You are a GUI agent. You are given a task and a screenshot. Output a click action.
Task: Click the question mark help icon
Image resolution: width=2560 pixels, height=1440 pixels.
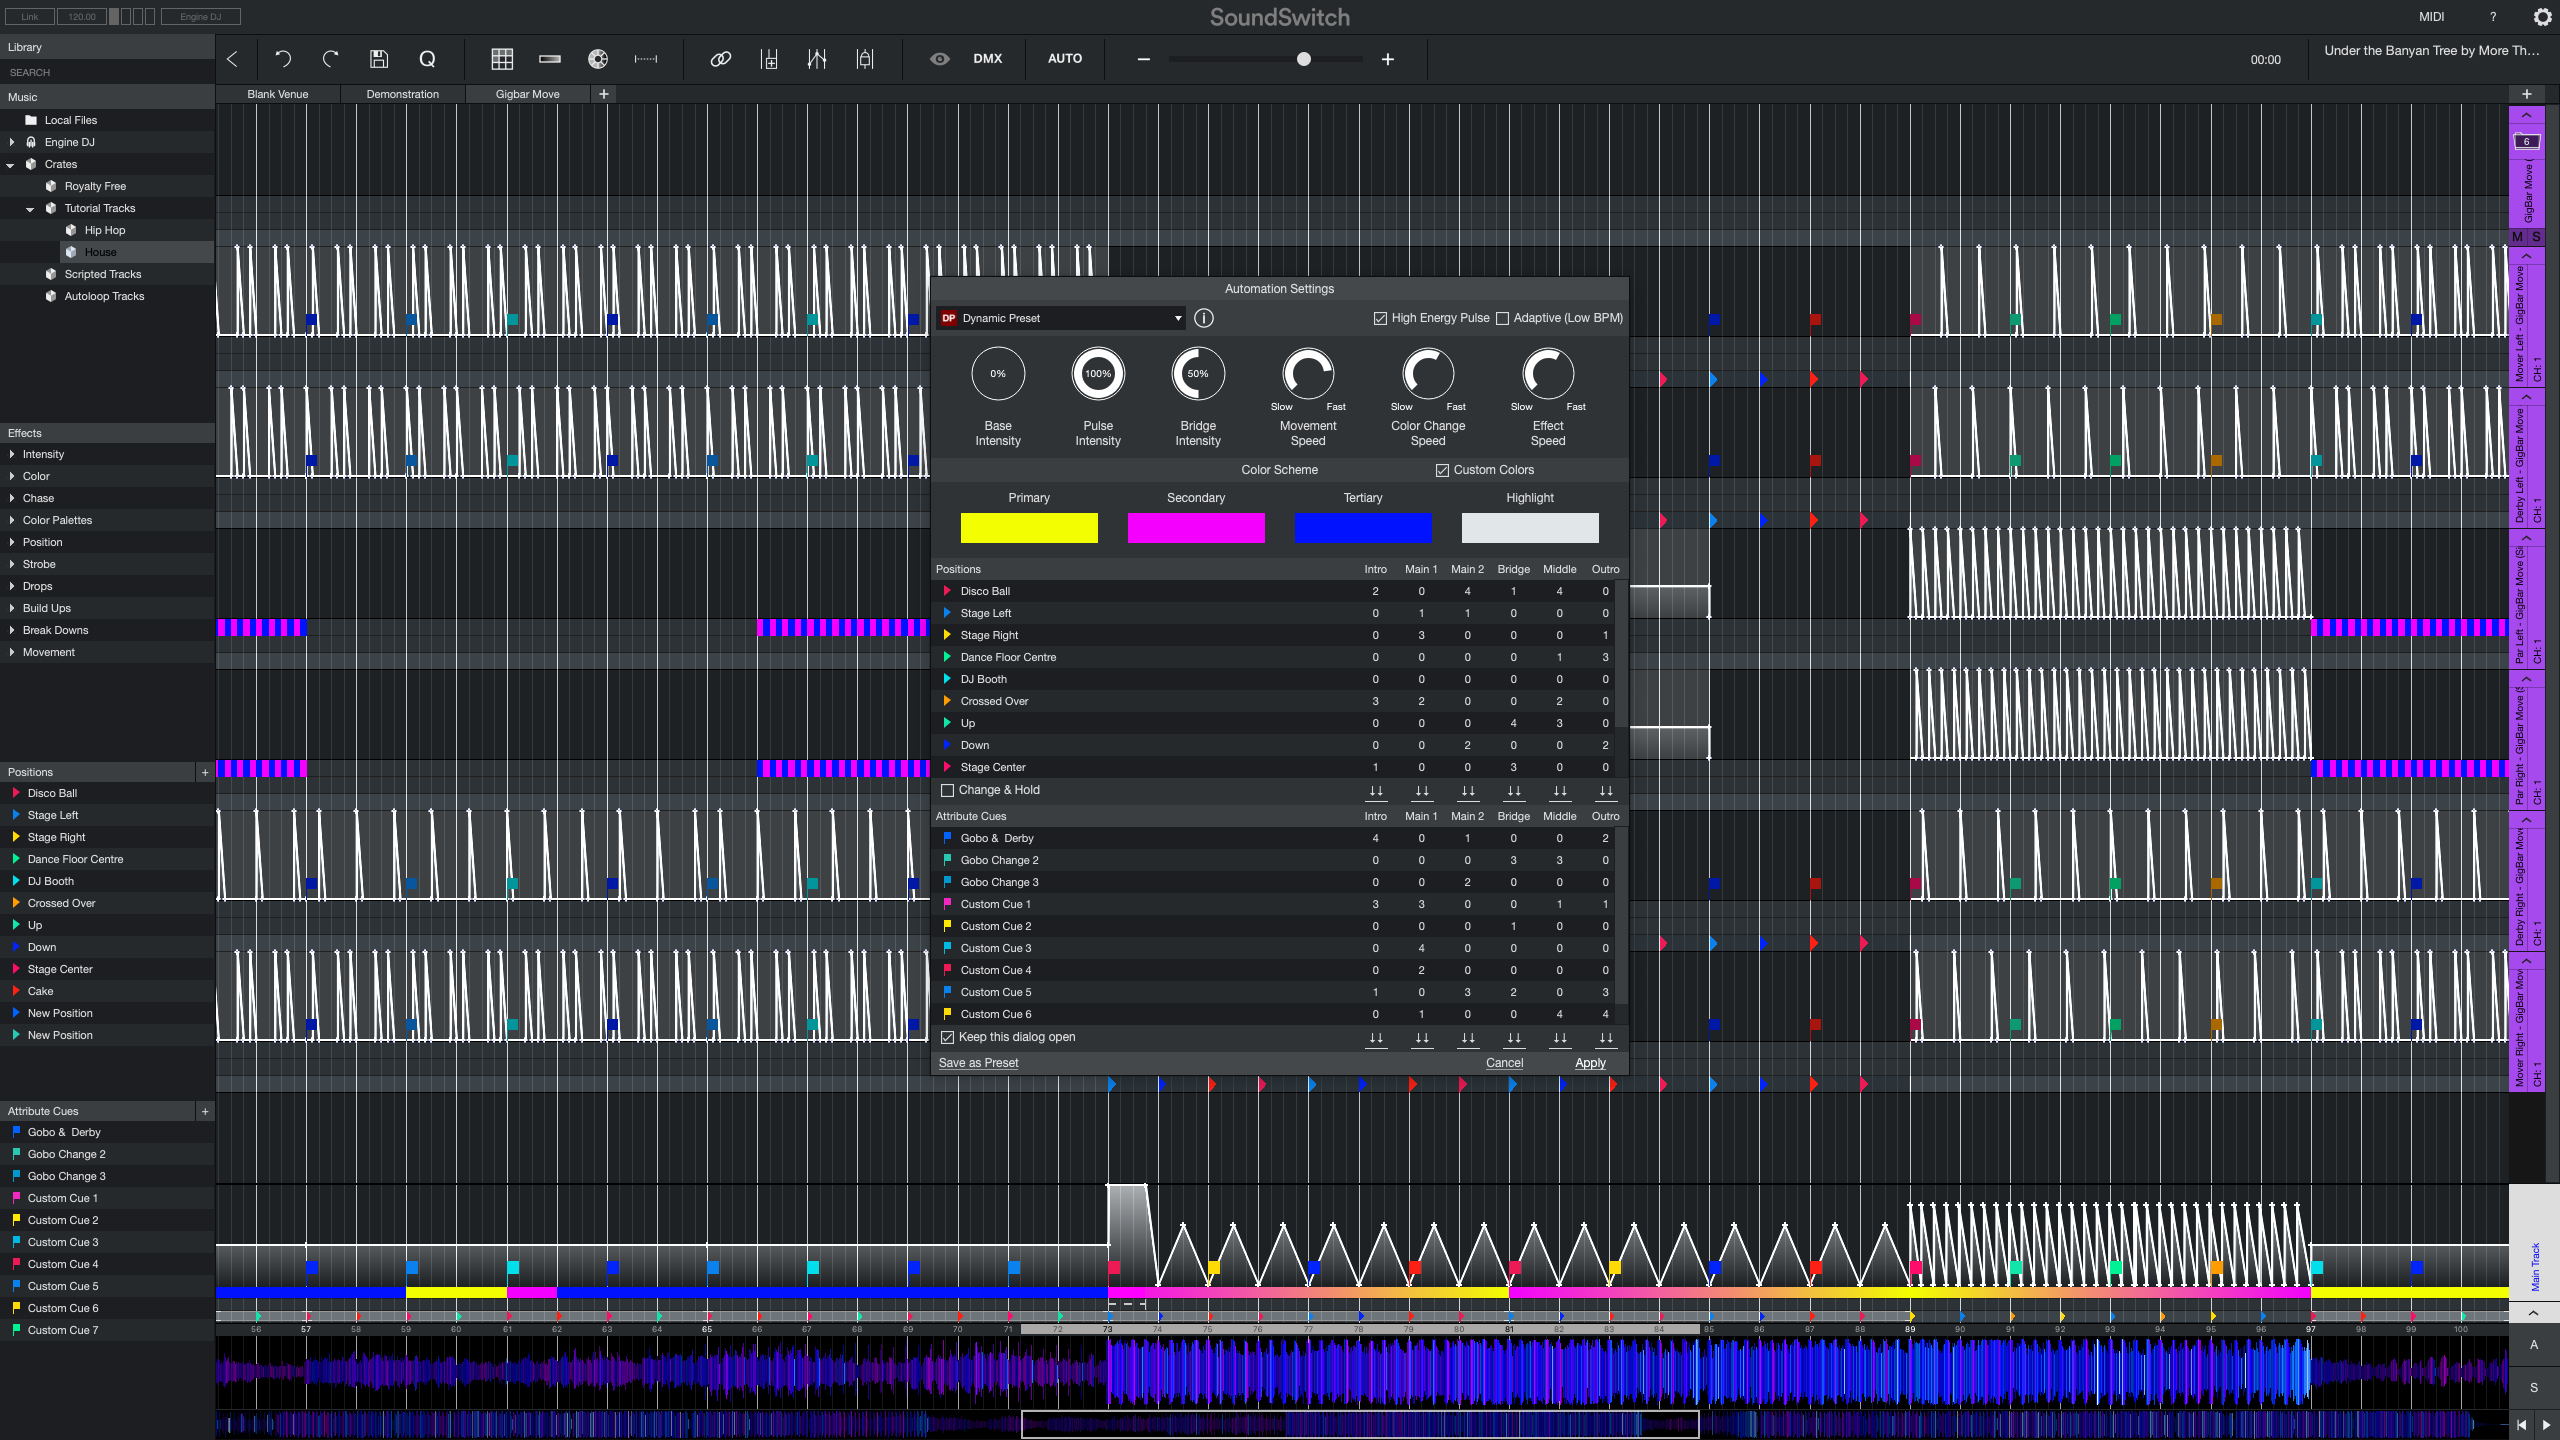click(2493, 17)
